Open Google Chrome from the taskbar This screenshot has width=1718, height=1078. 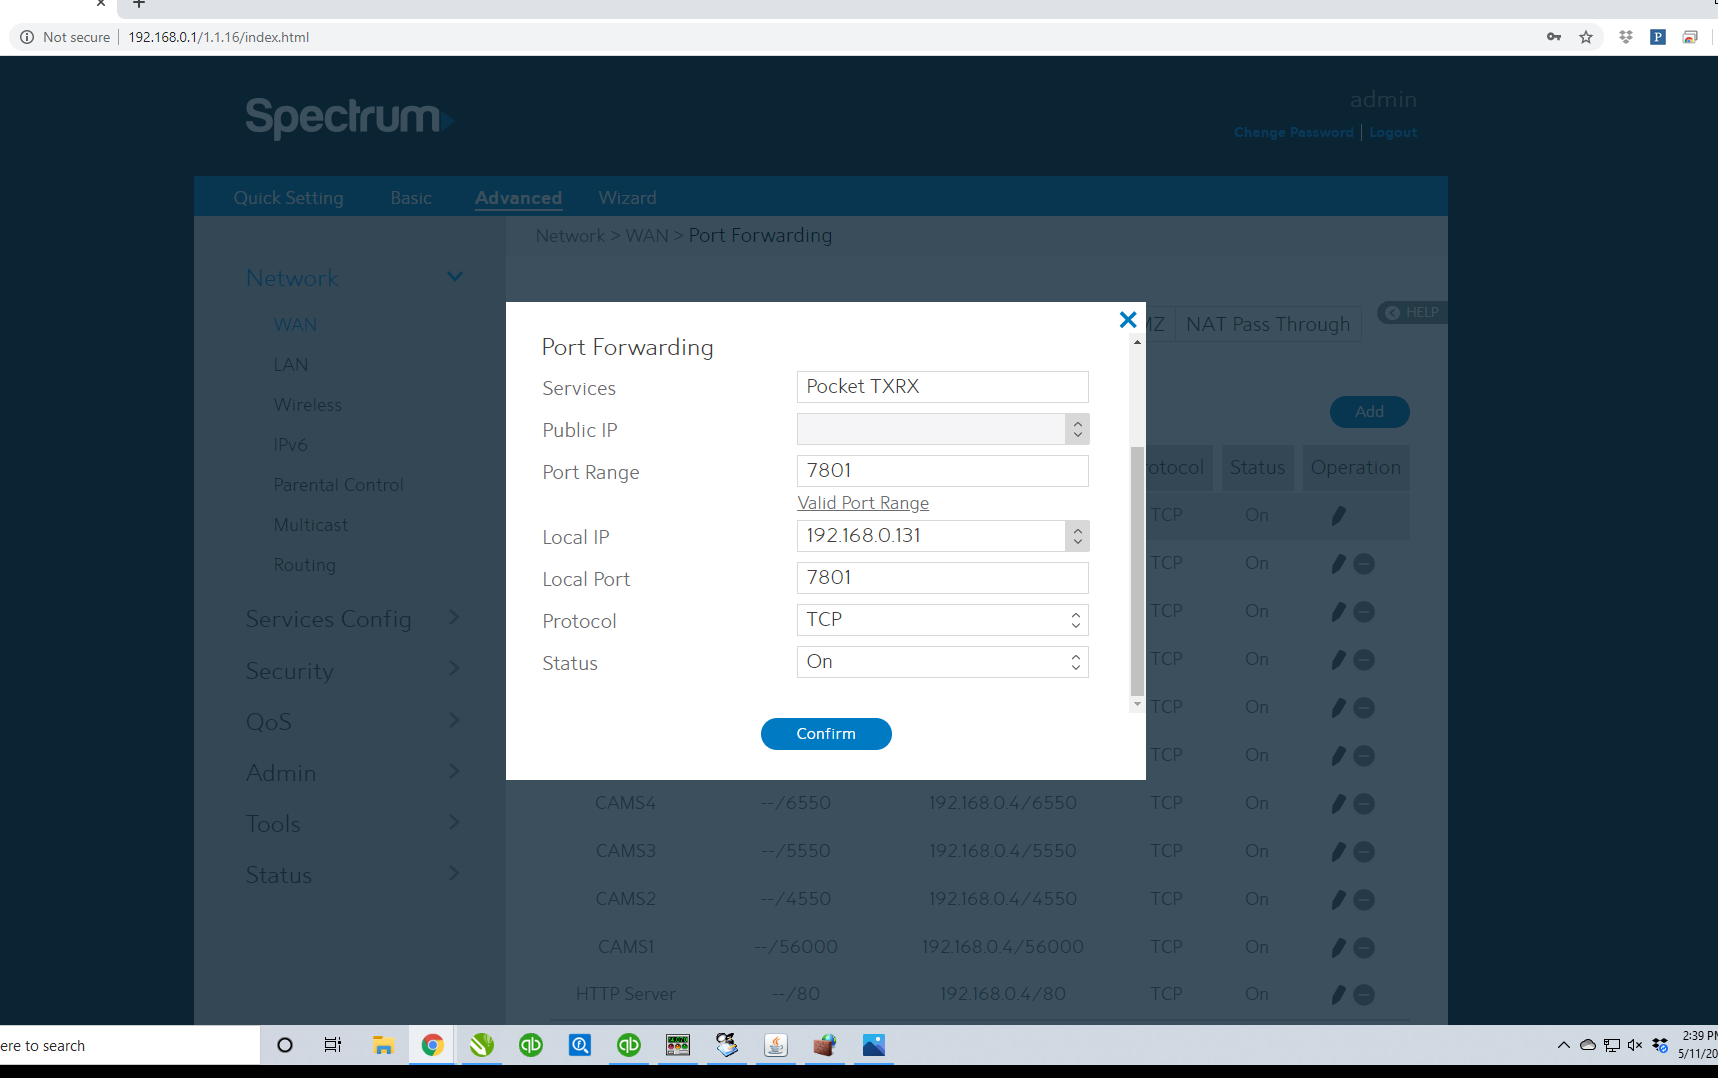432,1045
